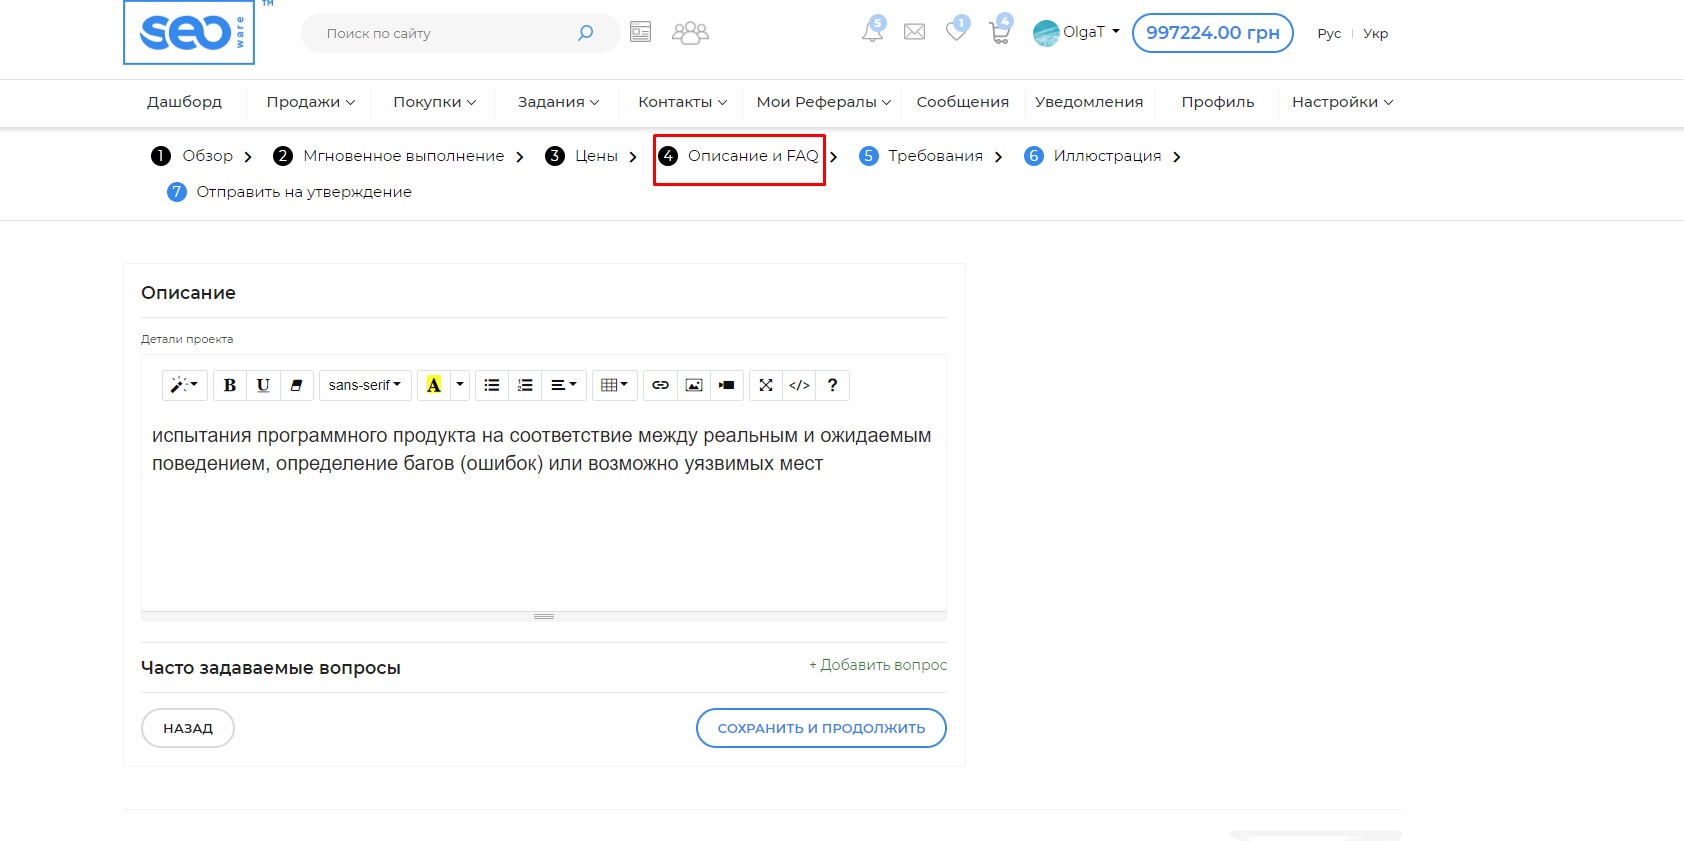Open the sans-serif font dropdown
This screenshot has height=841, width=1684.
[365, 385]
